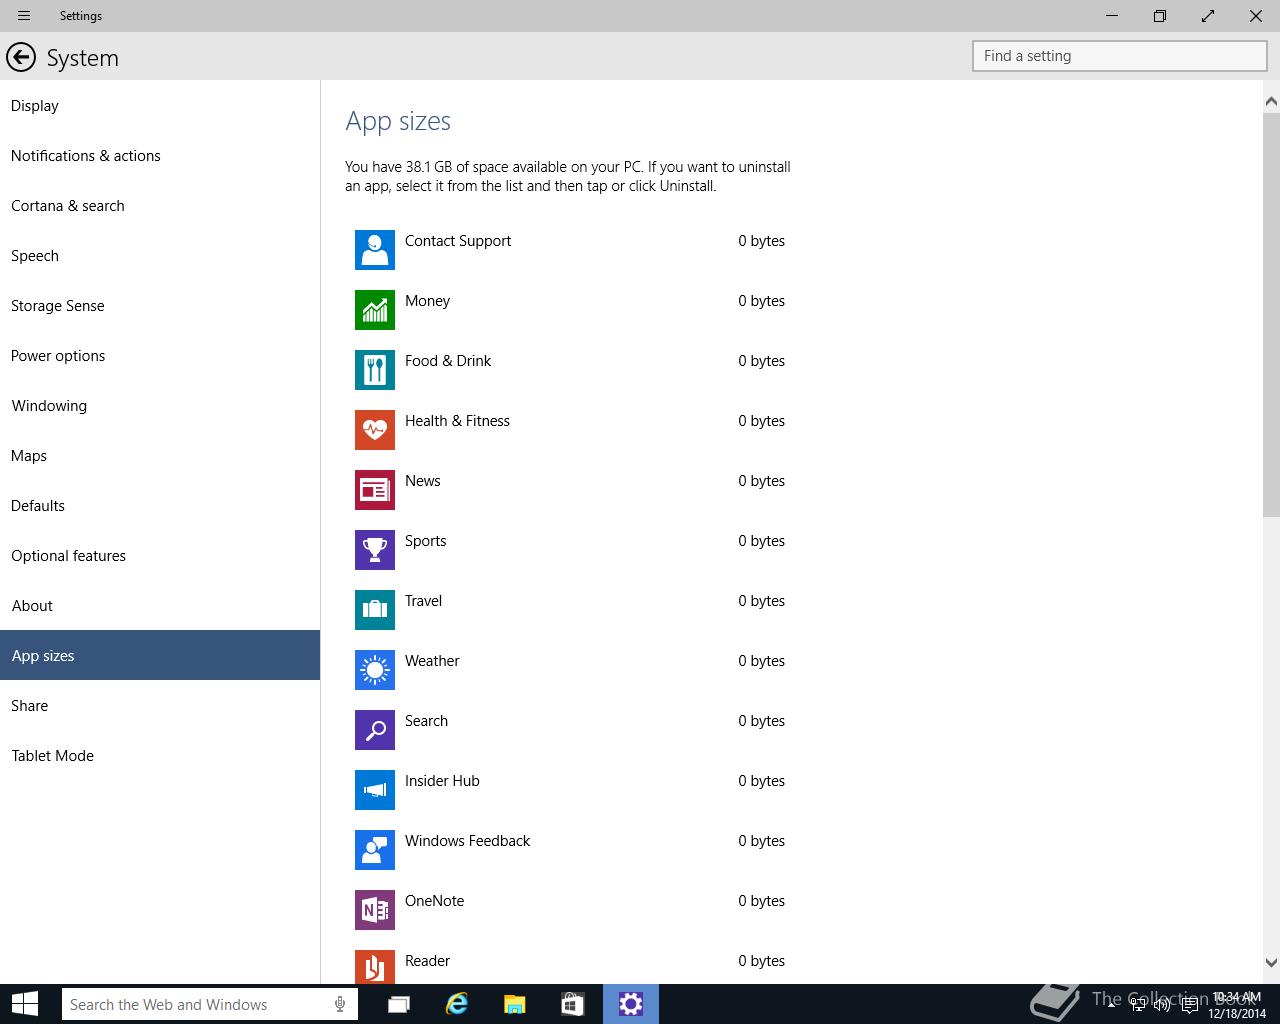Select the Food & Drink app name

click(x=448, y=361)
